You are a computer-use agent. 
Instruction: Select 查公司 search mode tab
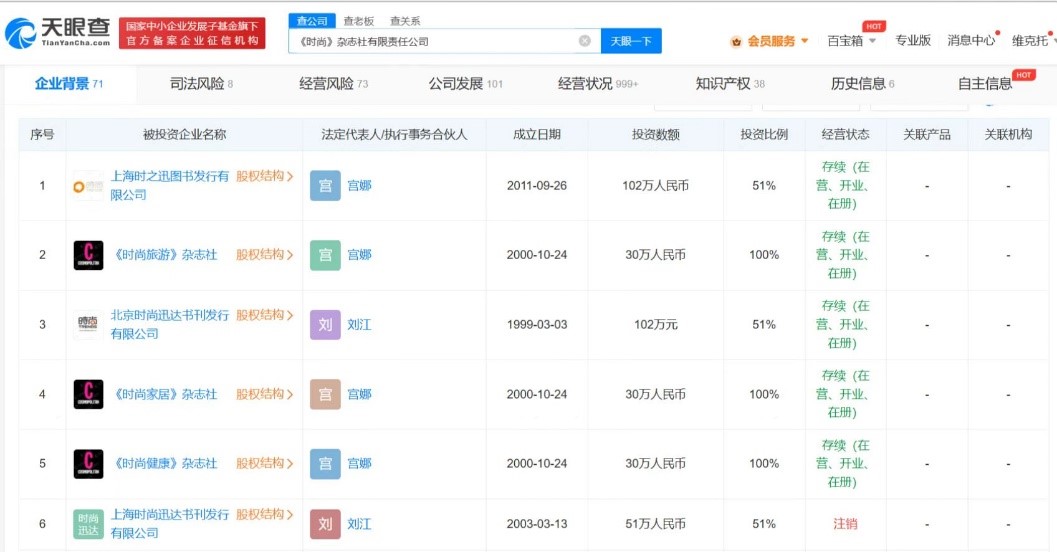pos(312,21)
